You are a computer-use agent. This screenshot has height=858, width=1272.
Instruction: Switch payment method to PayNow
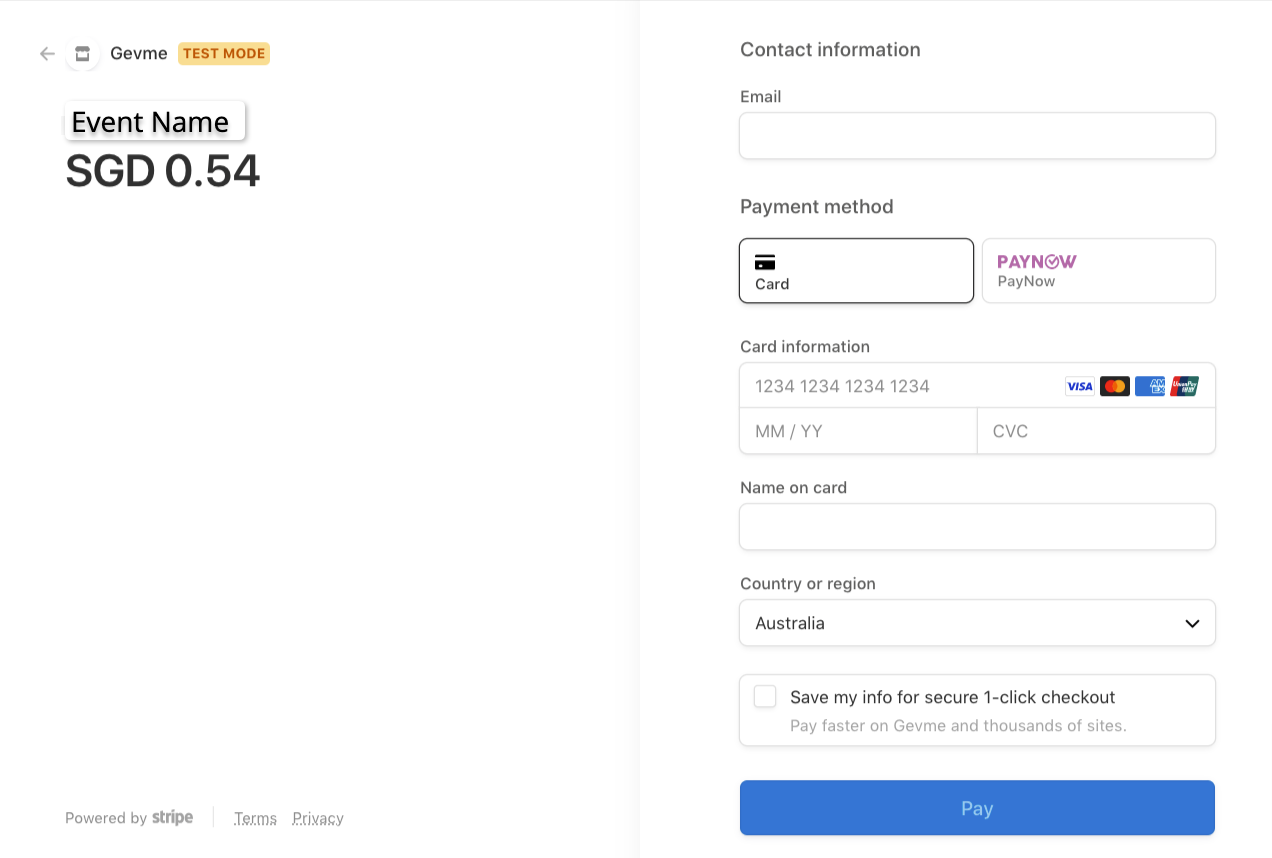tap(1098, 270)
